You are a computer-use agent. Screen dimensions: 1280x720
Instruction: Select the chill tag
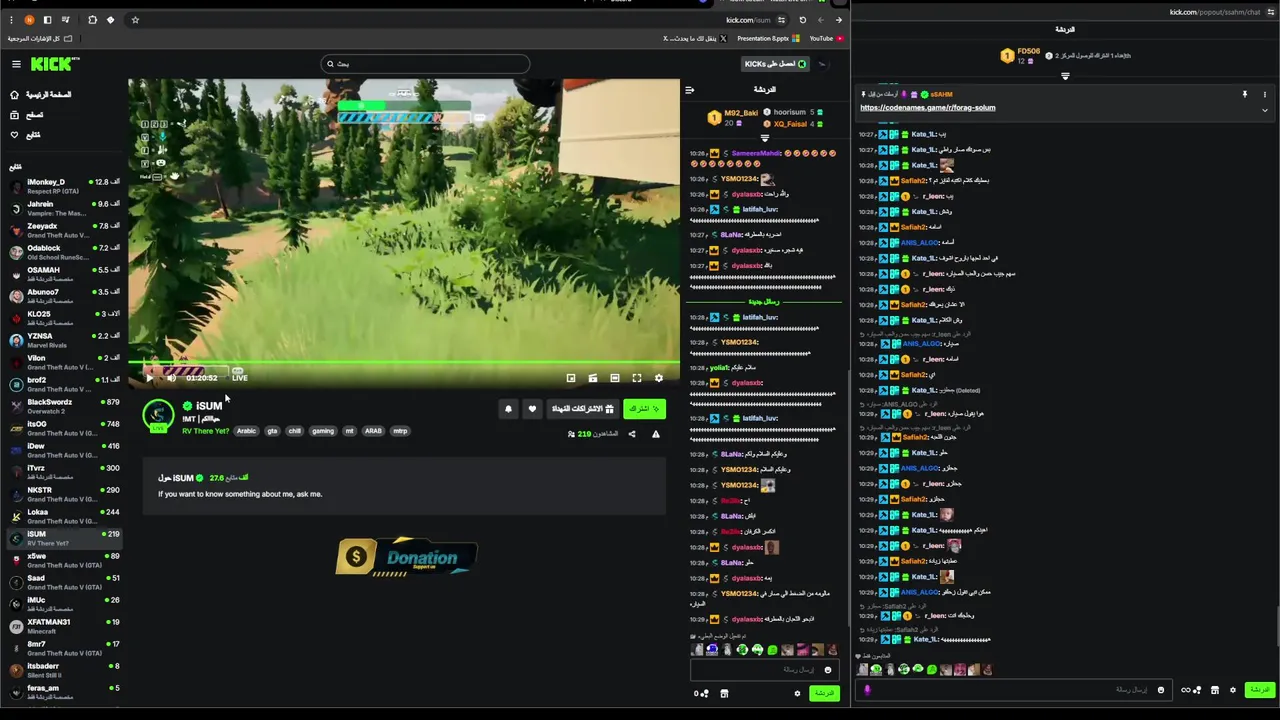click(294, 431)
